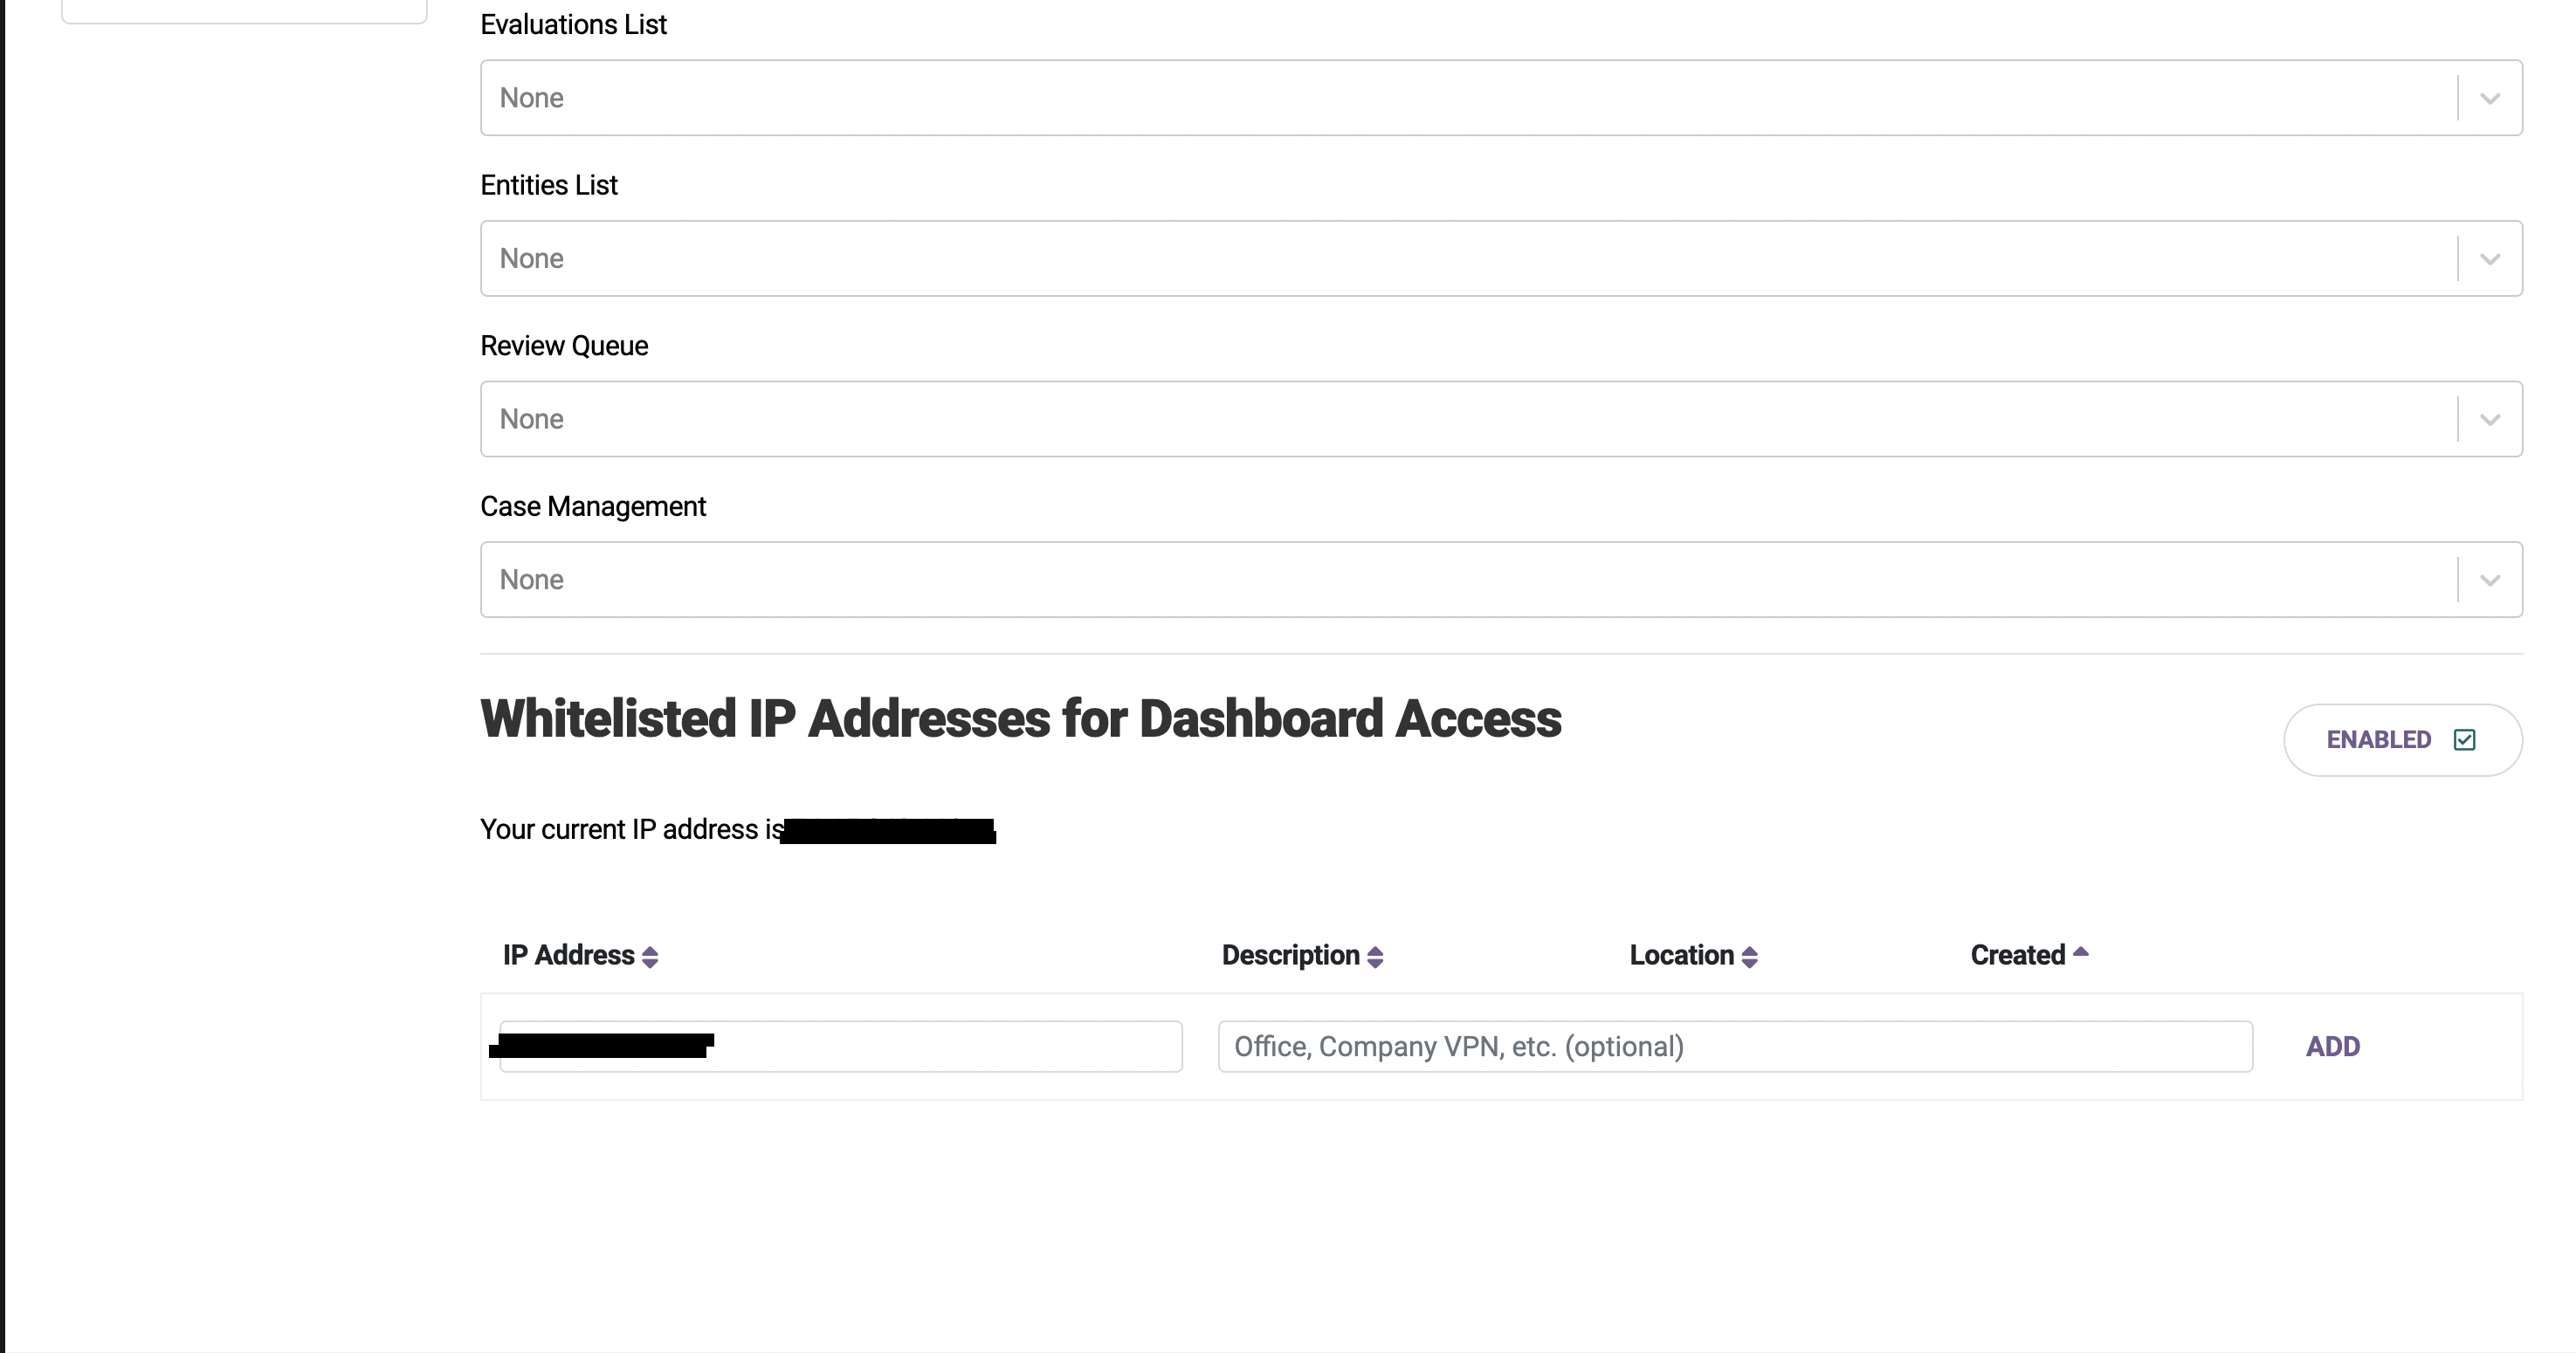Viewport: 2576px width, 1353px height.
Task: Sort table by Created header
Action: pos(2017,955)
